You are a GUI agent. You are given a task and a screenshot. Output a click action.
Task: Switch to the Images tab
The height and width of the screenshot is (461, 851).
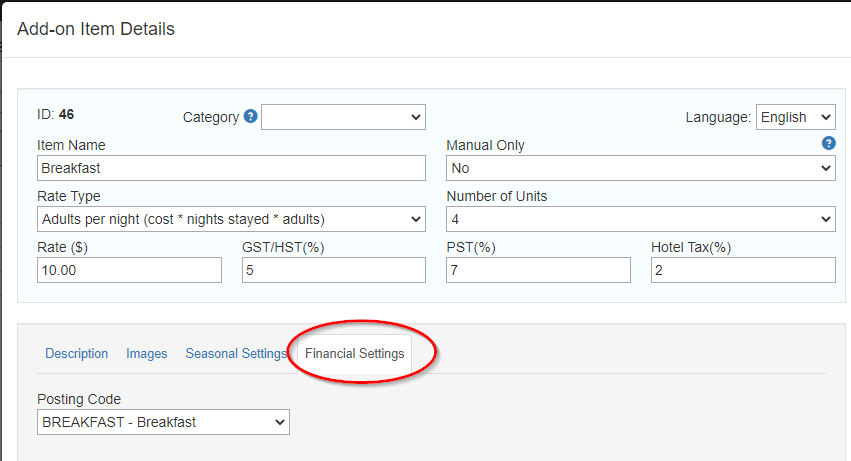[147, 353]
